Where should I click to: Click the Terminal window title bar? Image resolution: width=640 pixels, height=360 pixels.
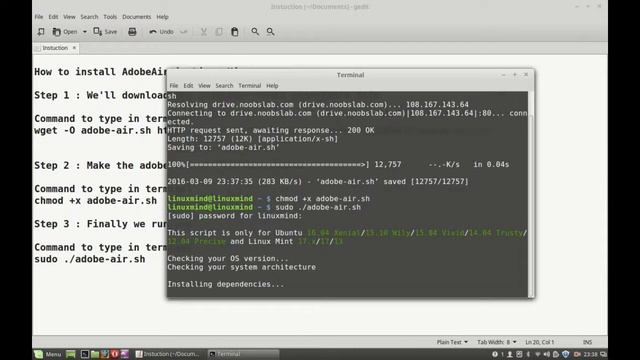click(x=350, y=75)
